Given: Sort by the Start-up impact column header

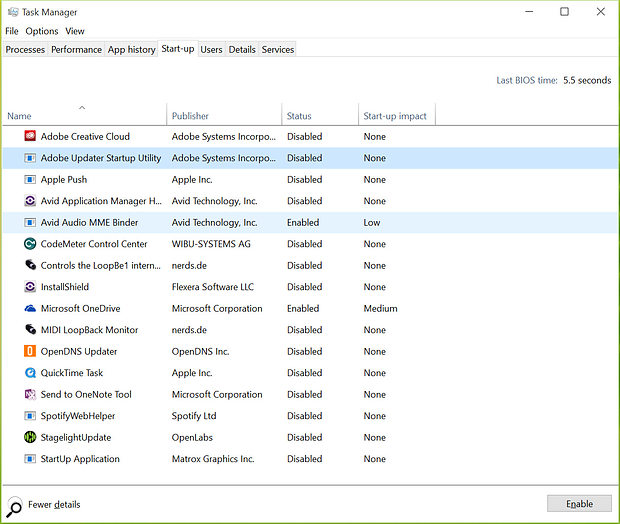Looking at the screenshot, I should coord(397,114).
